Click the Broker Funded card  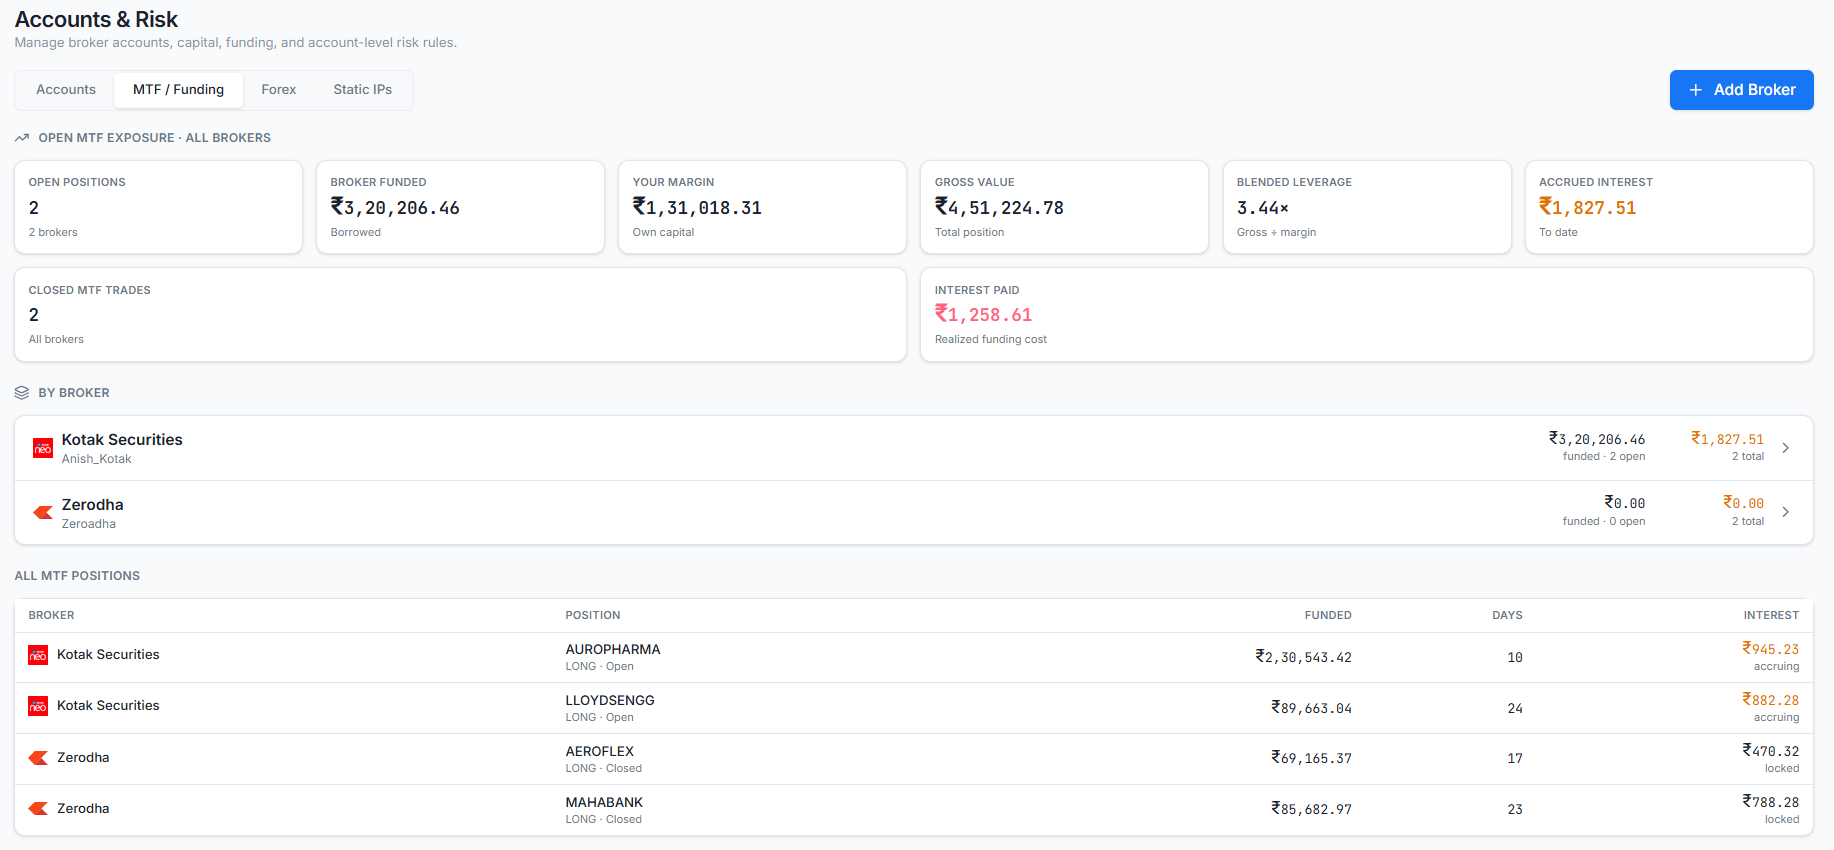tap(460, 207)
